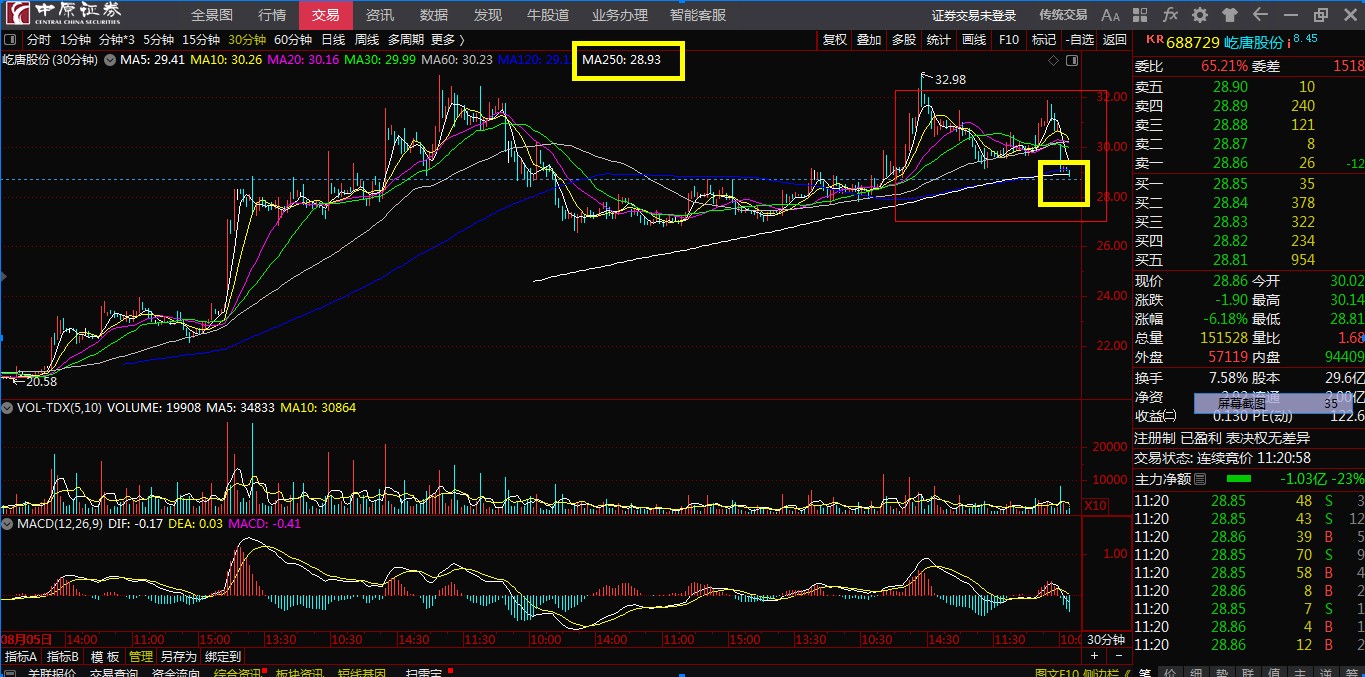Open dropdown arrow beside VOL-TDX indicator
Screen dimensions: 1365x677
[8, 408]
